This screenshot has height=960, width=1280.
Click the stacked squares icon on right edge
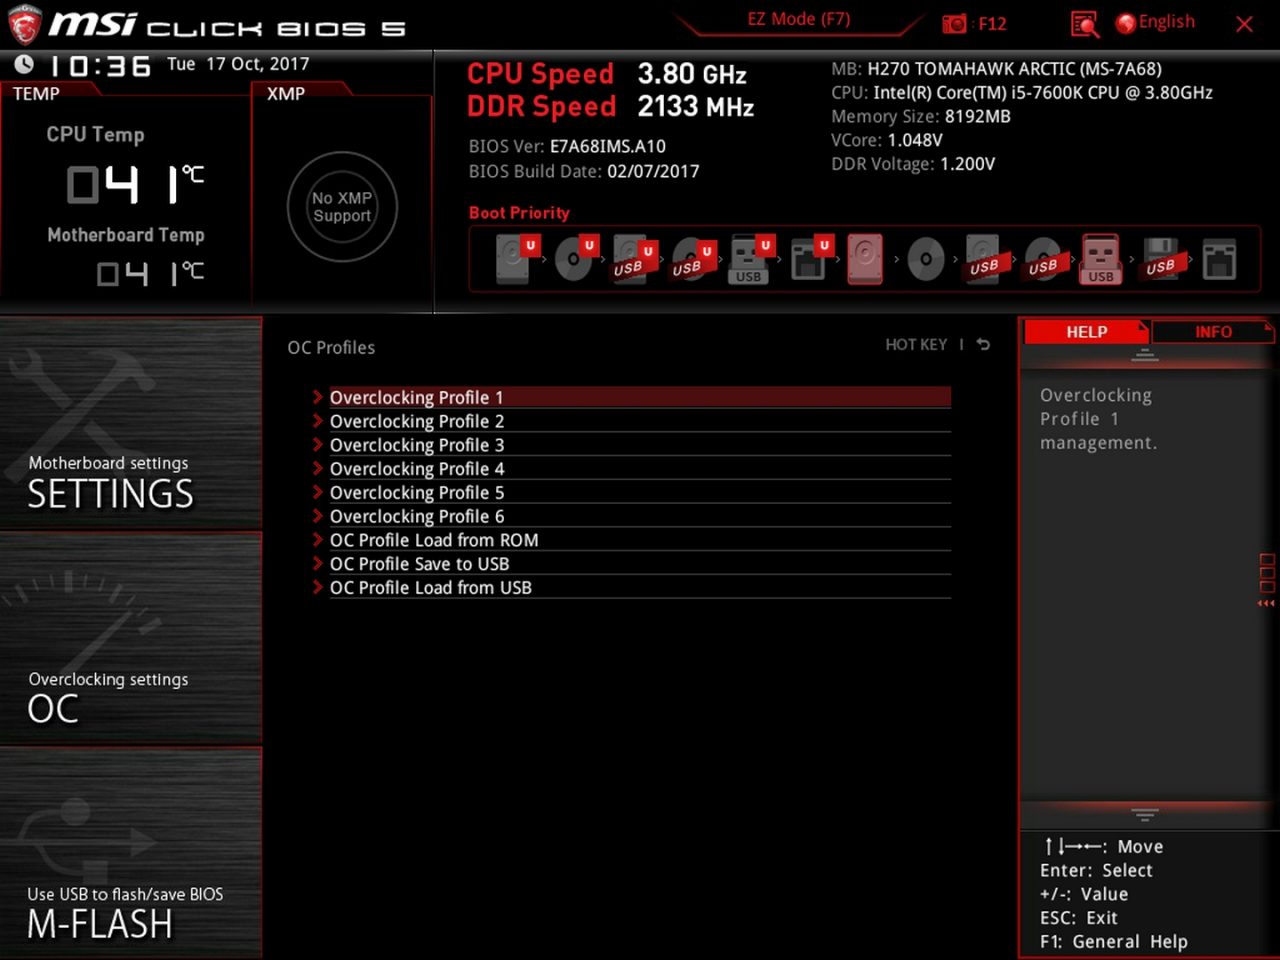click(1267, 573)
